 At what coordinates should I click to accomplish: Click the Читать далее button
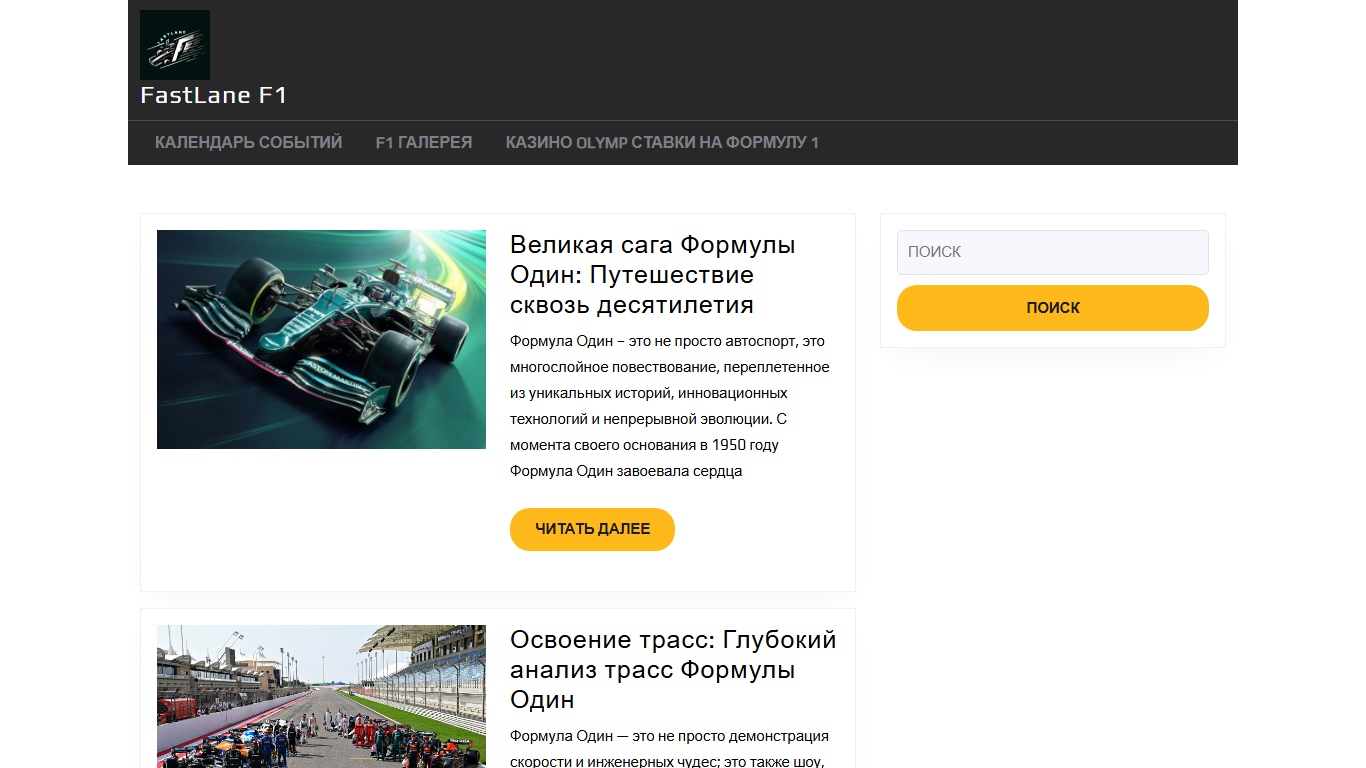592,529
